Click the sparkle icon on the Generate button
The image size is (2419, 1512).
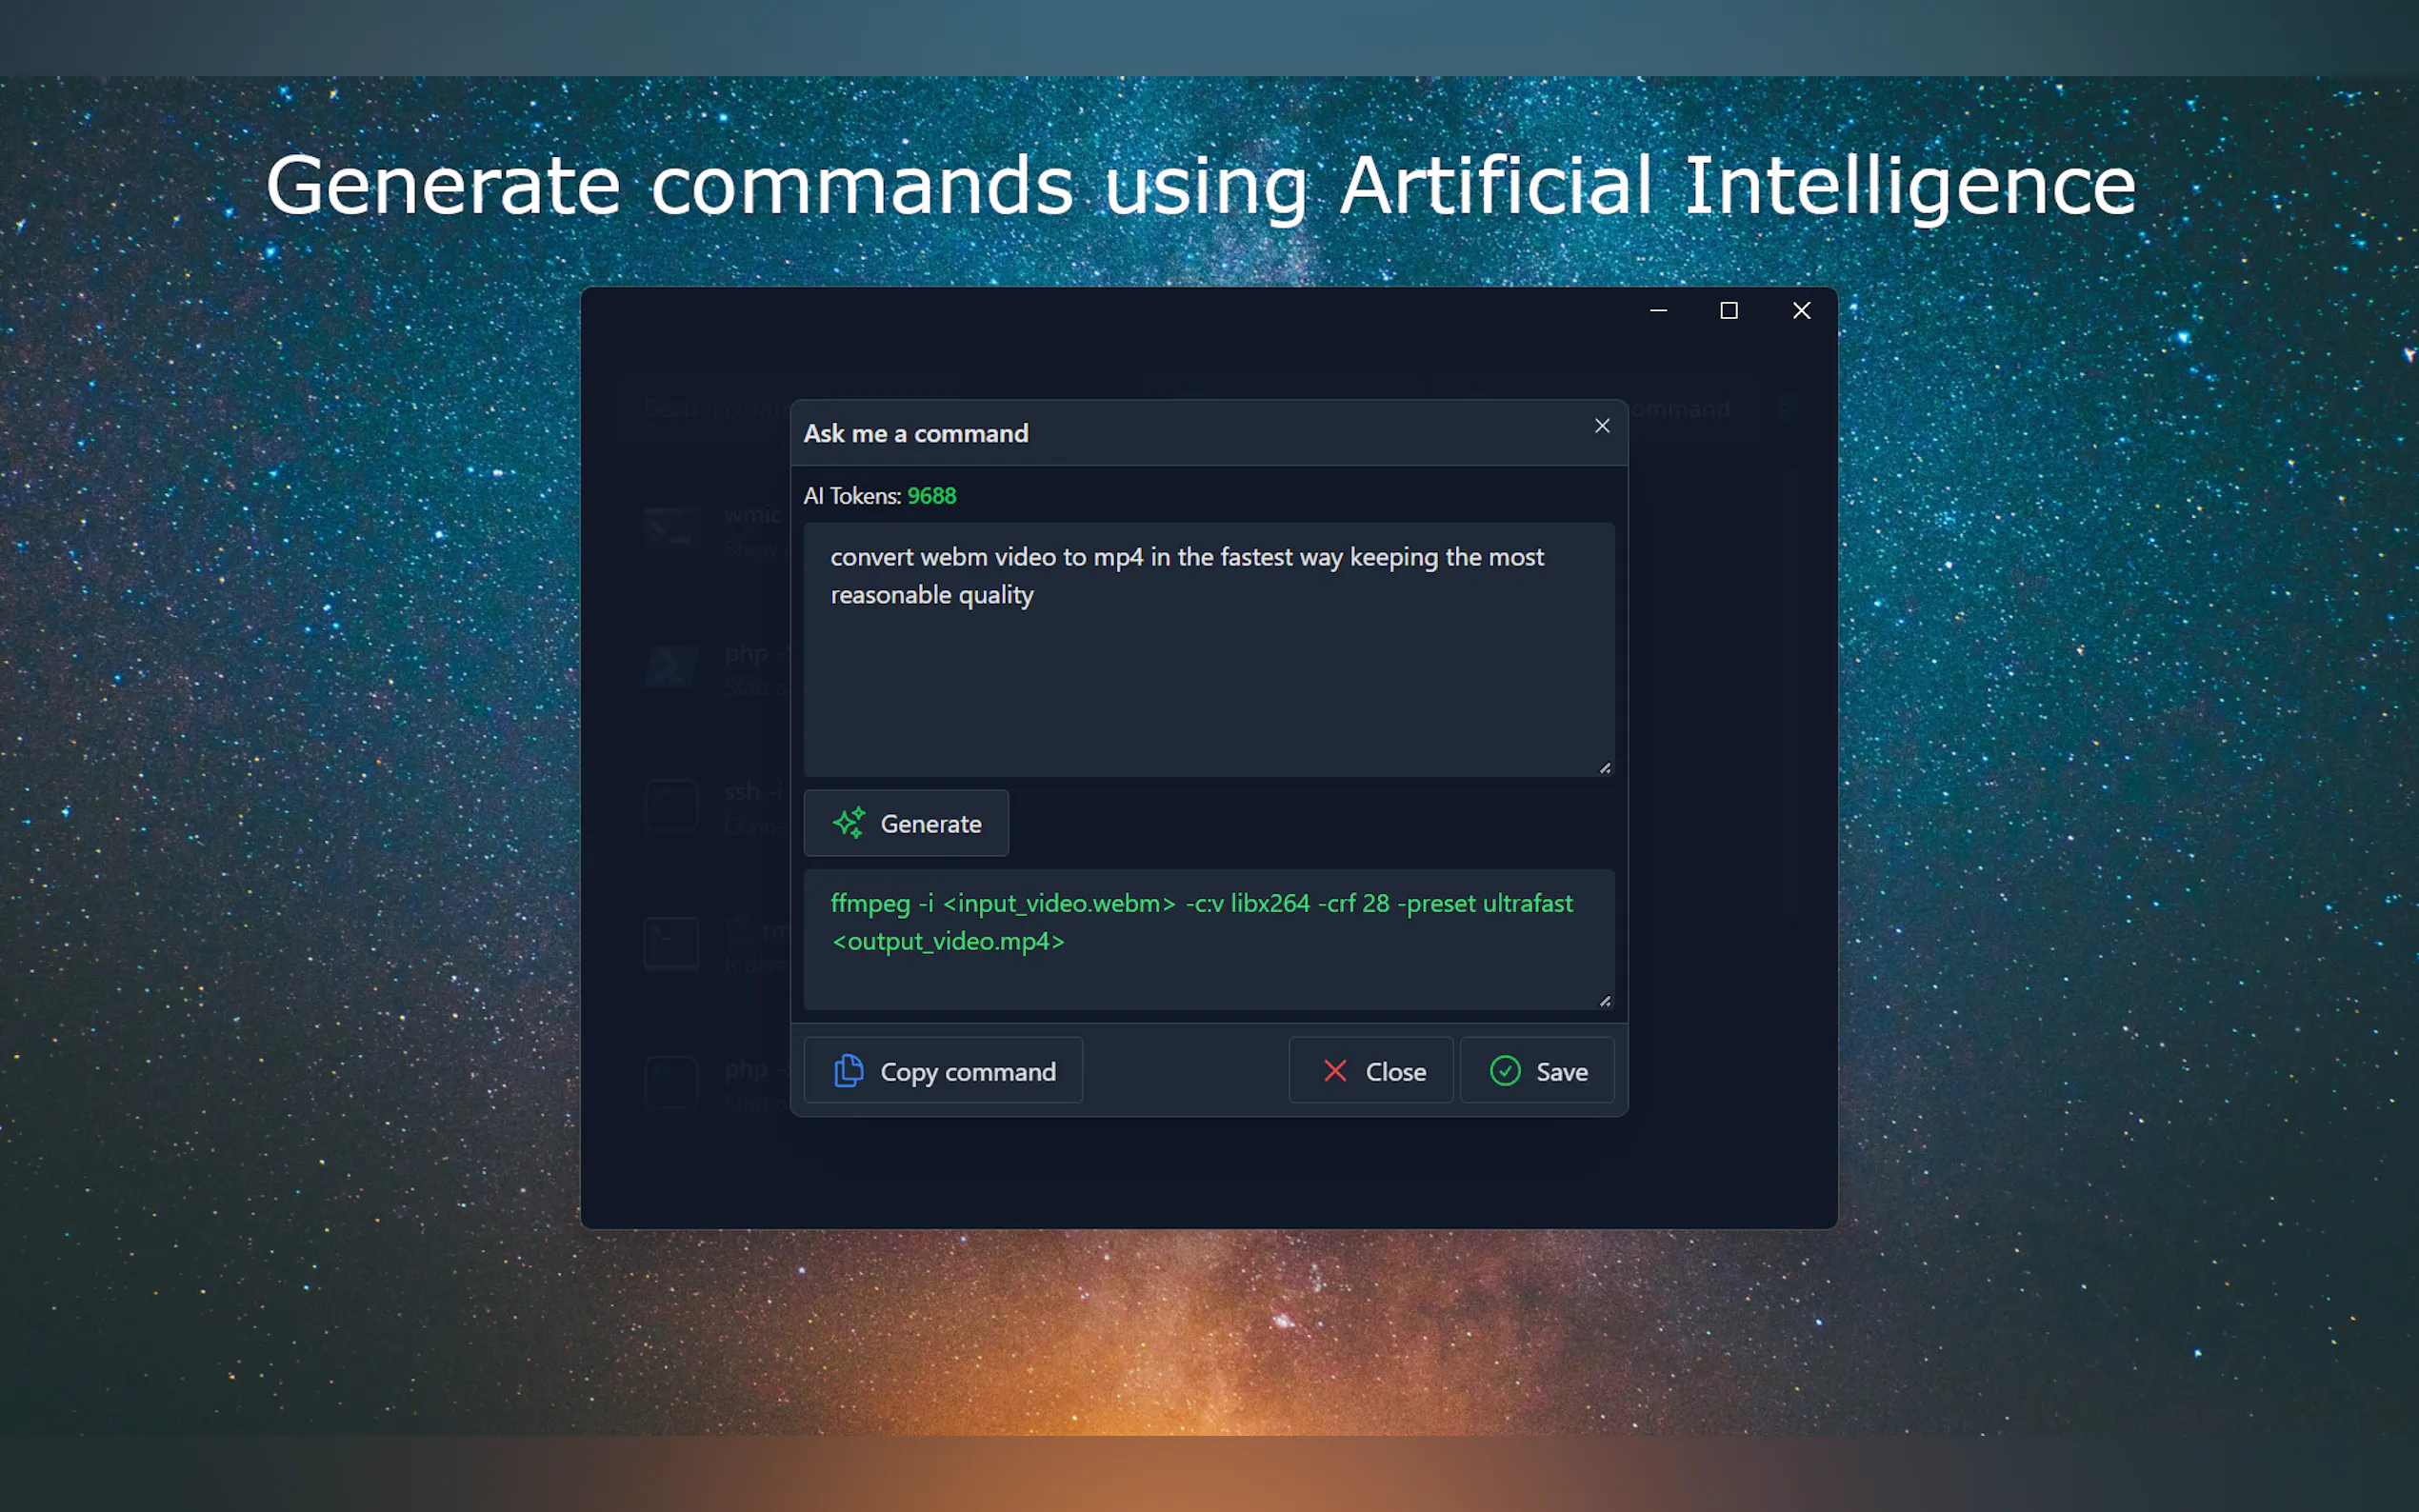[848, 823]
